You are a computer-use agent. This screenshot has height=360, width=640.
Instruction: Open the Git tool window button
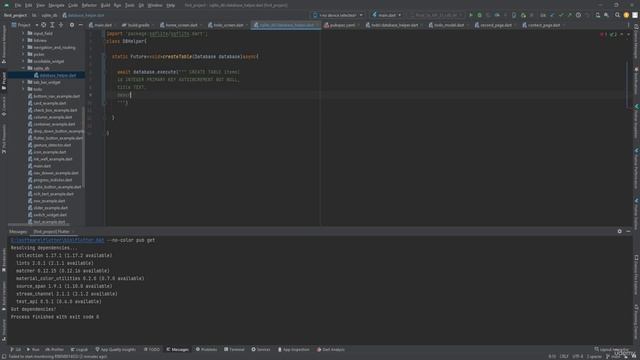[16, 349]
